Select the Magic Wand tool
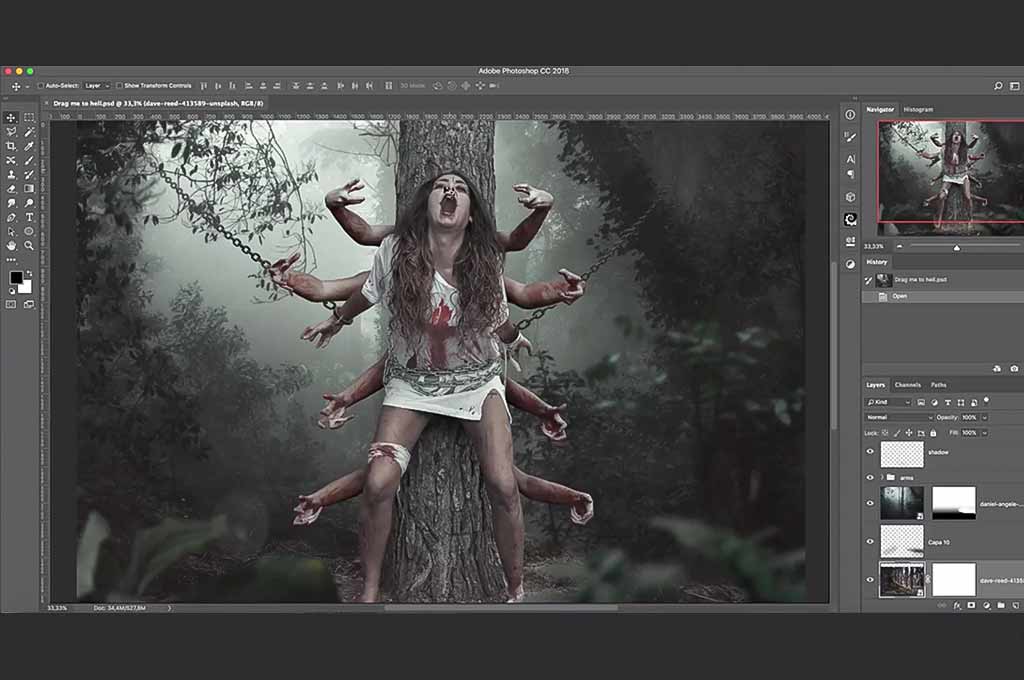Image resolution: width=1024 pixels, height=680 pixels. 29,132
